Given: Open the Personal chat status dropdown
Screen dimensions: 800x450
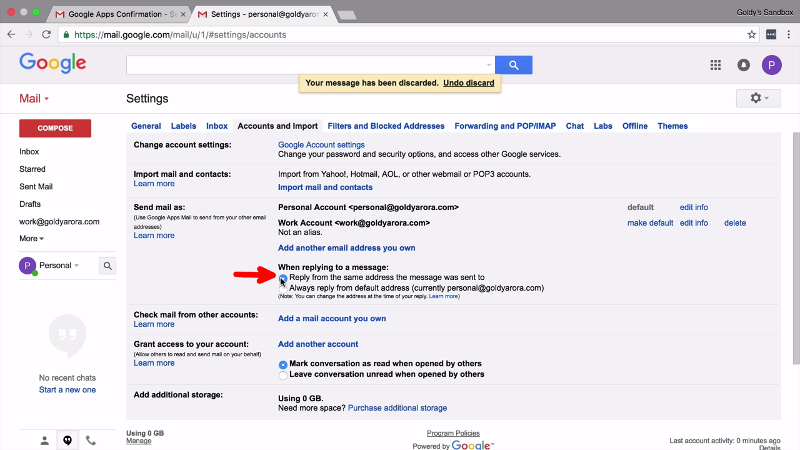Looking at the screenshot, I should pos(59,265).
